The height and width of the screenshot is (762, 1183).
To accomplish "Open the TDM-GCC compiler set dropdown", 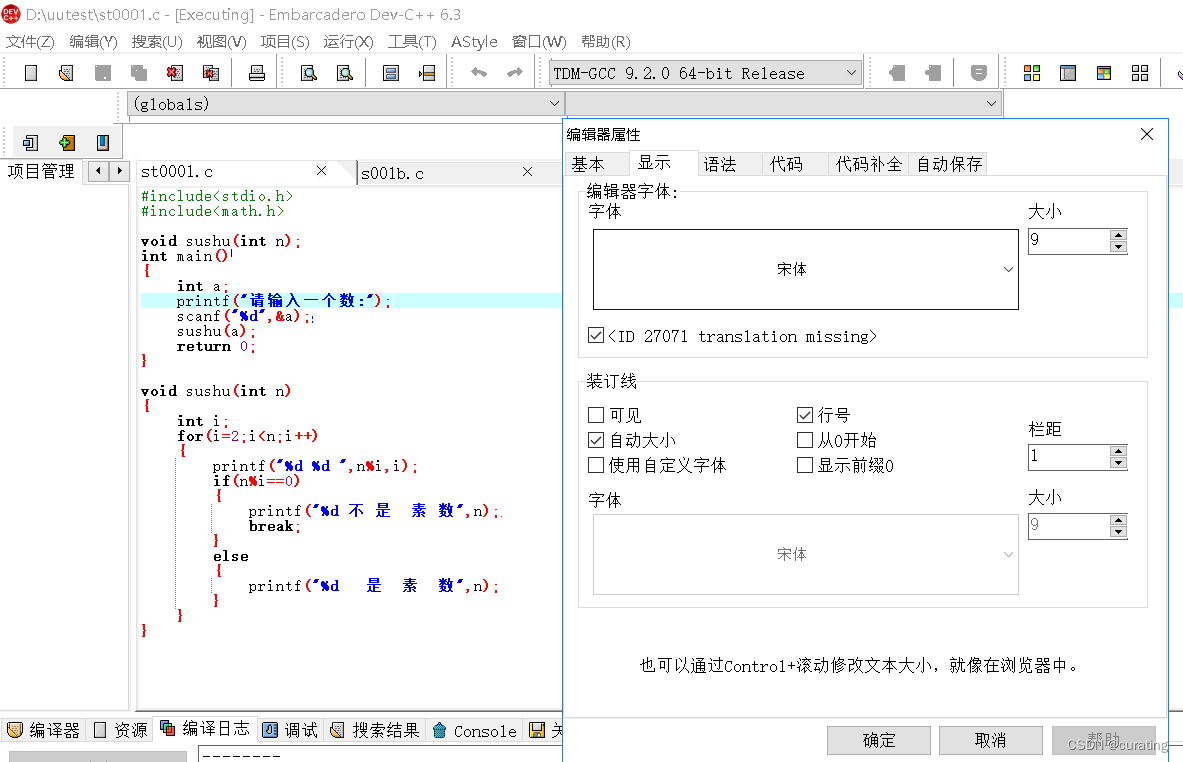I will tap(851, 73).
